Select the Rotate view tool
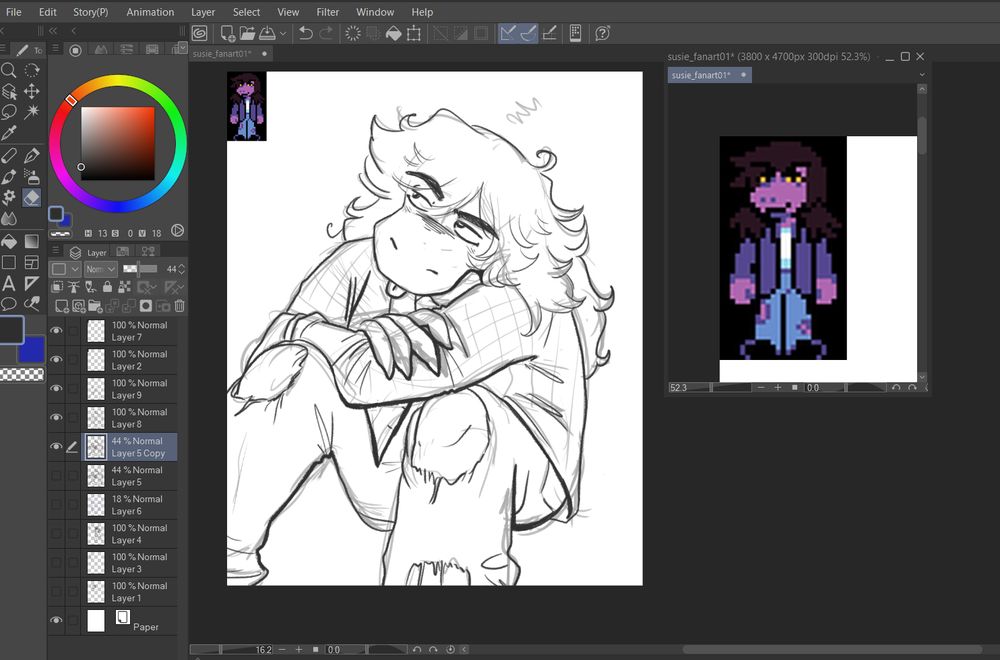The height and width of the screenshot is (660, 1000). pyautogui.click(x=32, y=70)
